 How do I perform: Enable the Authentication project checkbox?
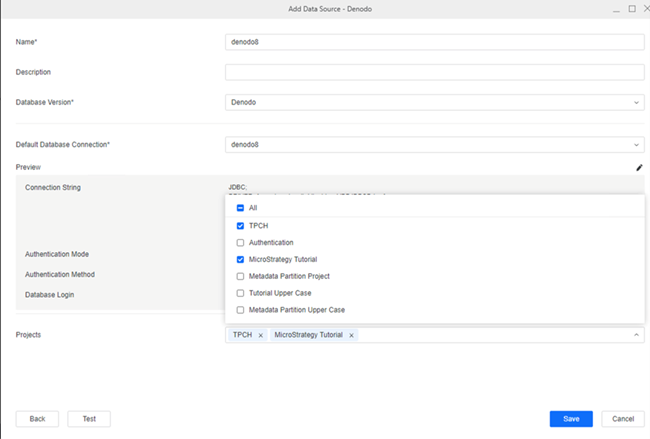coord(240,243)
